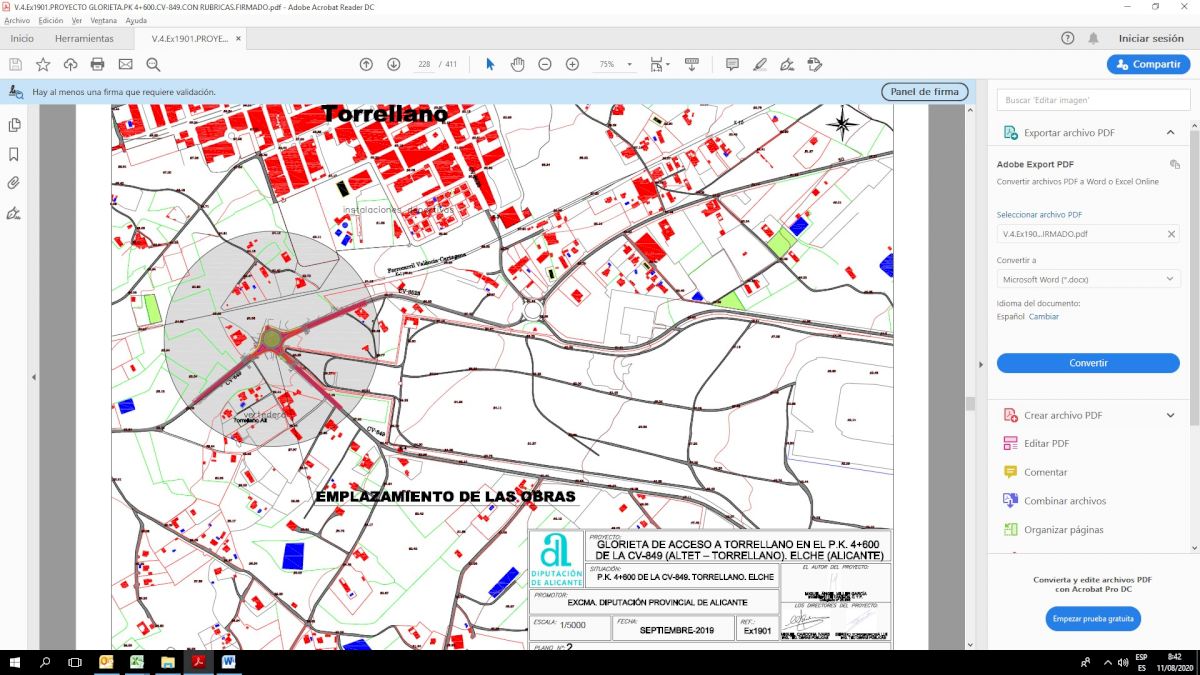The height and width of the screenshot is (675, 1200).
Task: Open Excel from the Windows taskbar
Action: (137, 662)
